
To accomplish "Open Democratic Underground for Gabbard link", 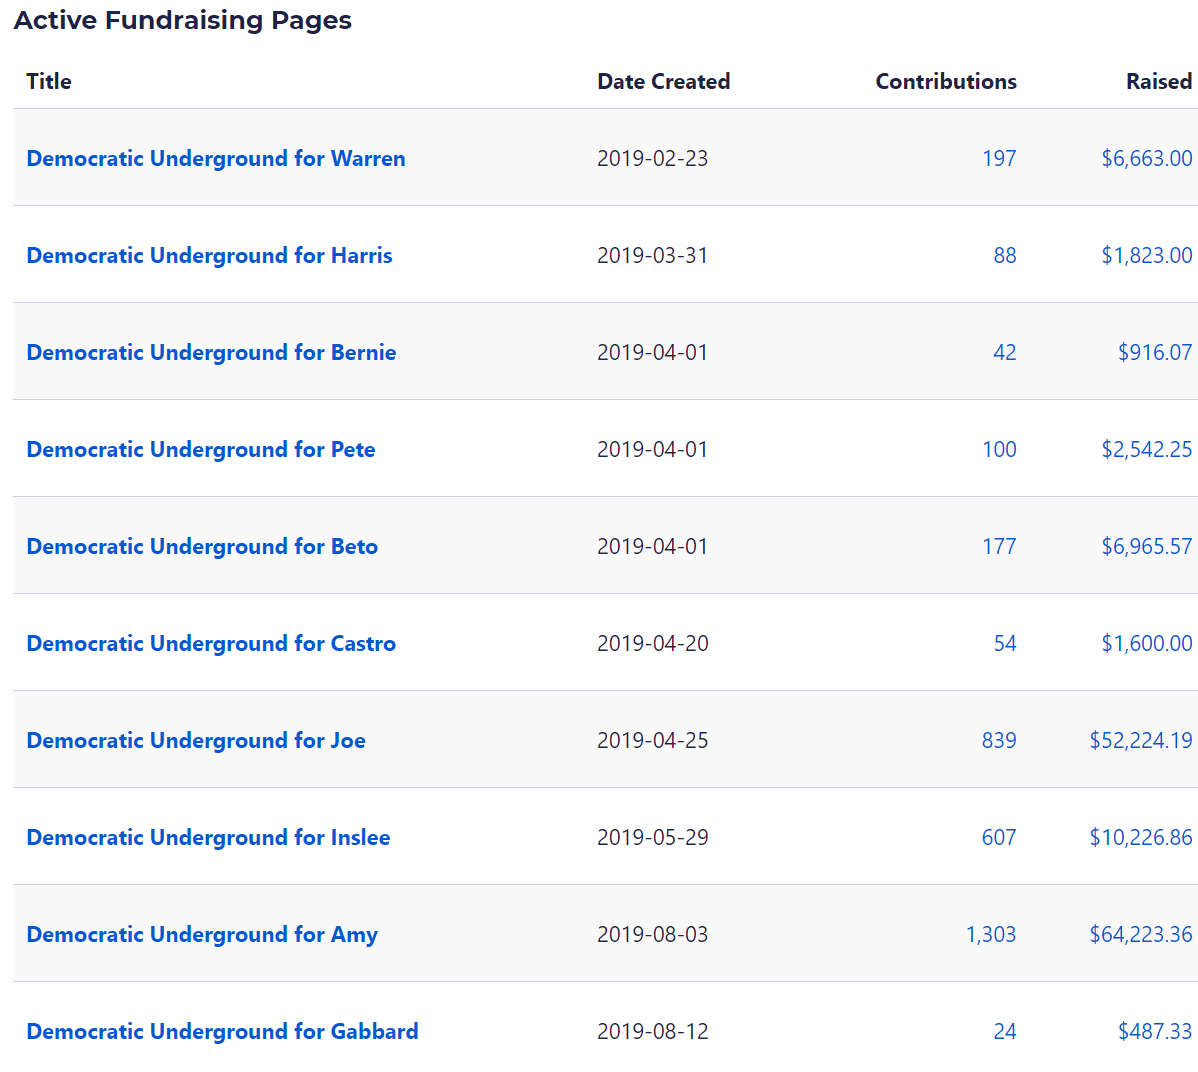I will tap(222, 1031).
